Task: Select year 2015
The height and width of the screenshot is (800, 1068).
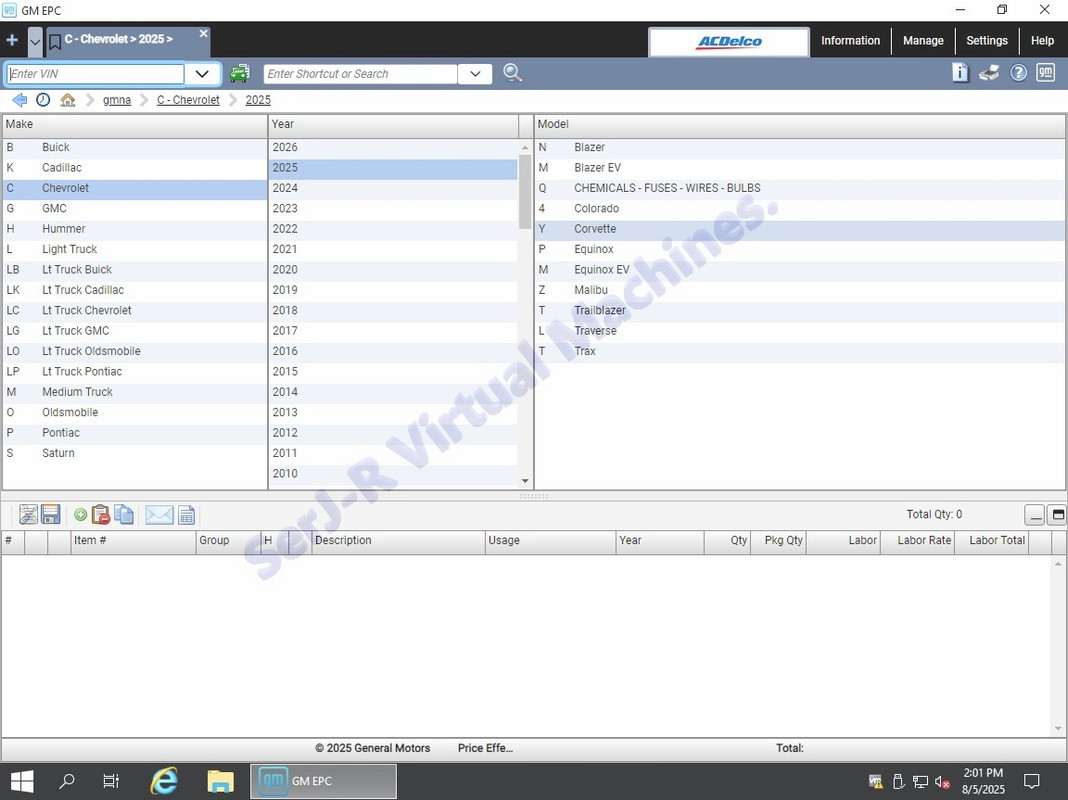Action: coord(393,372)
